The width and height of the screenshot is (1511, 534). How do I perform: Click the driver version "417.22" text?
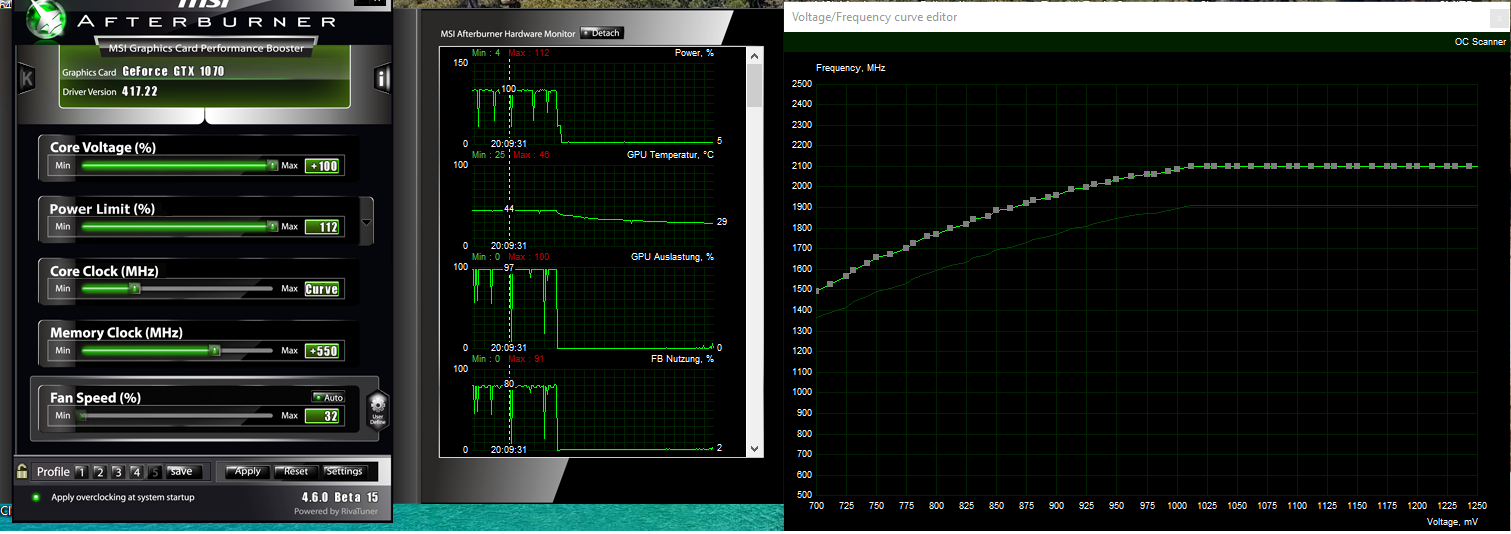coord(142,91)
